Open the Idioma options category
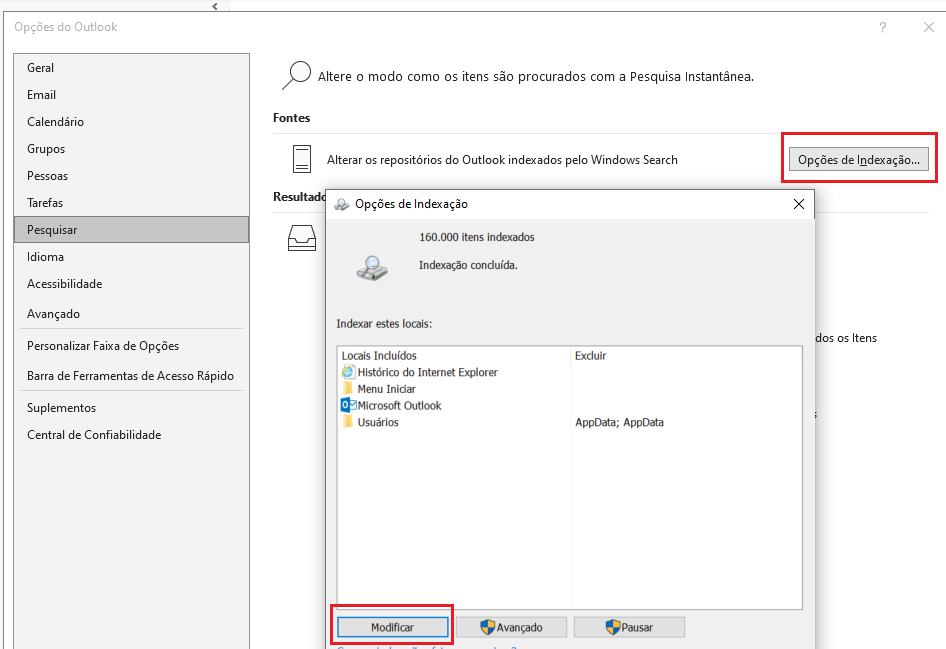 coord(132,257)
